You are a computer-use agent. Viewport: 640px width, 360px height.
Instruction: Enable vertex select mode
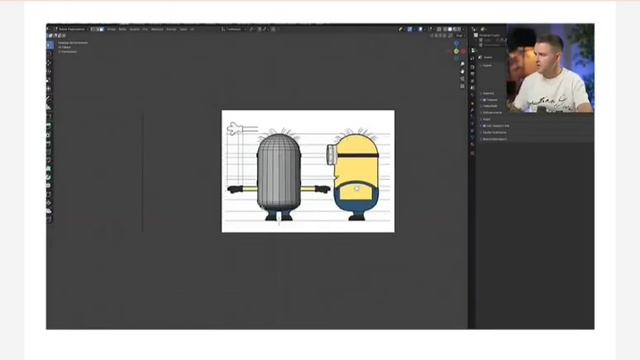click(93, 29)
